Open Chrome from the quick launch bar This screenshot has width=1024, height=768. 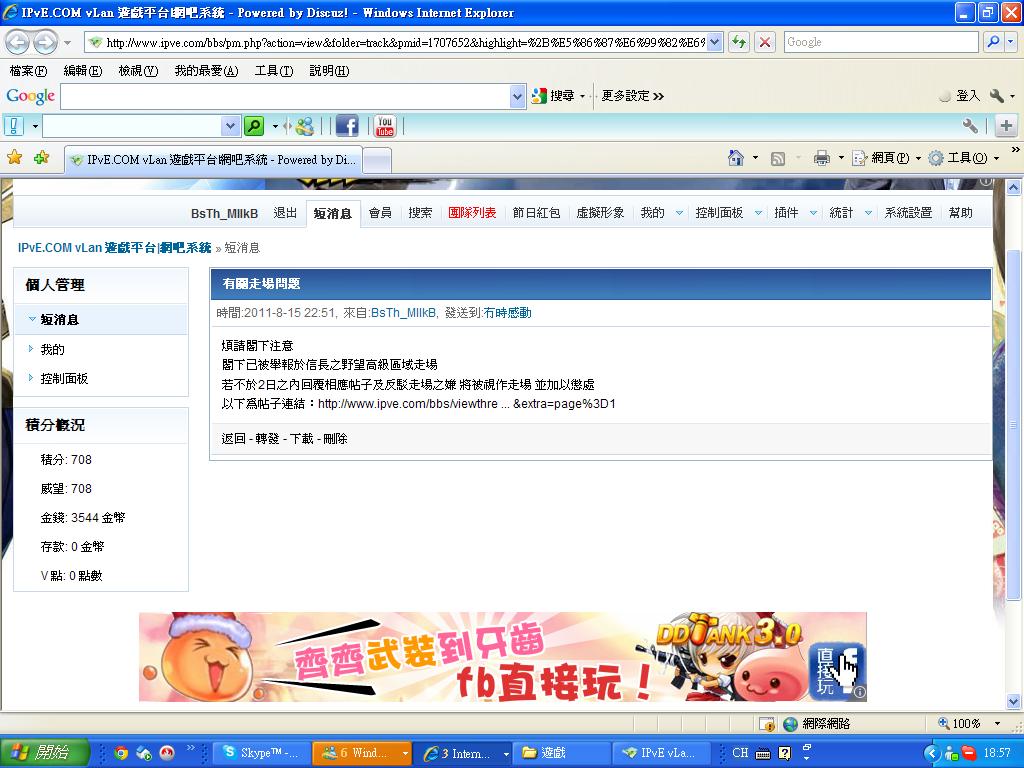[x=120, y=753]
